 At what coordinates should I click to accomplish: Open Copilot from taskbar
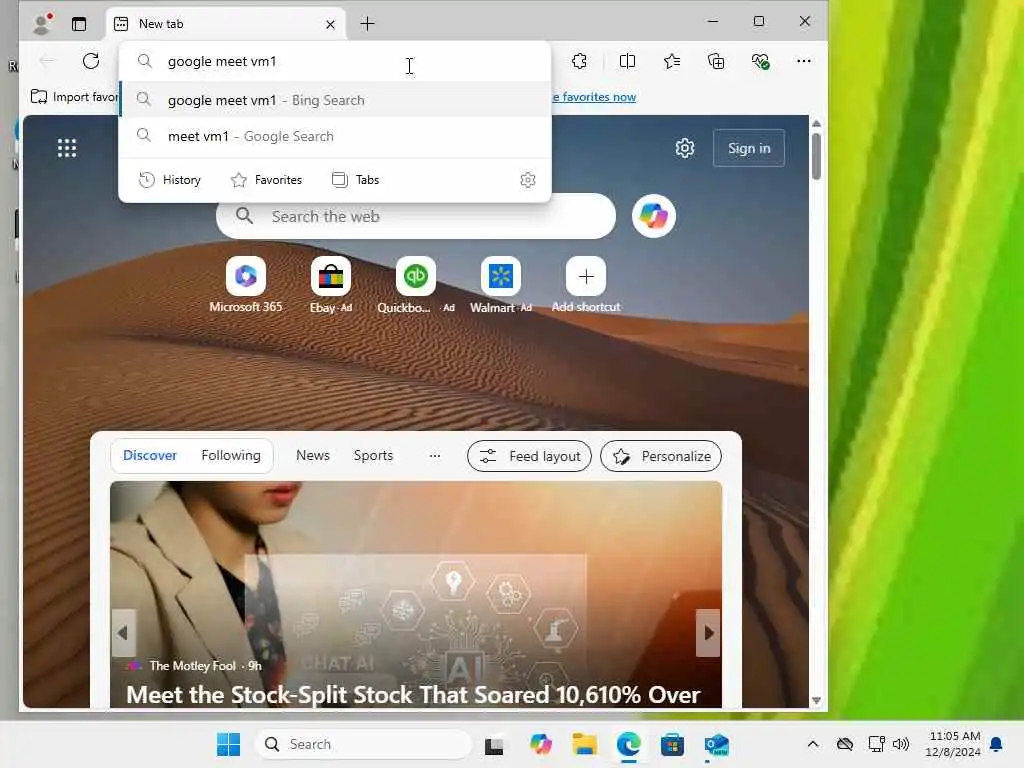coord(541,744)
